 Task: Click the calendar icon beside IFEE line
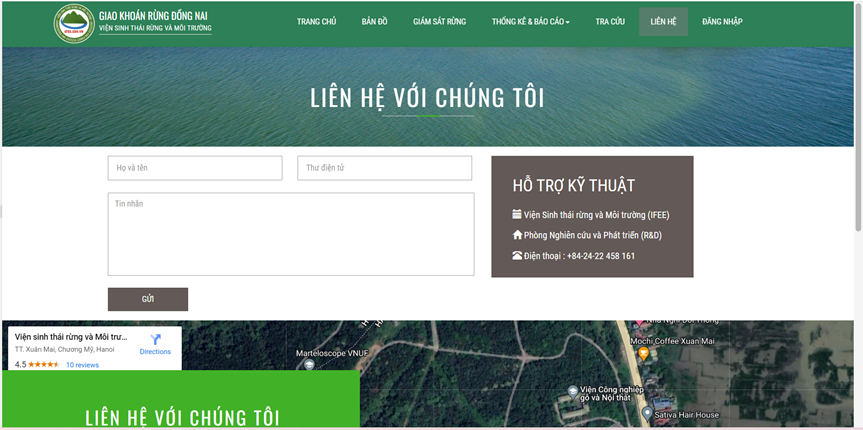click(517, 214)
